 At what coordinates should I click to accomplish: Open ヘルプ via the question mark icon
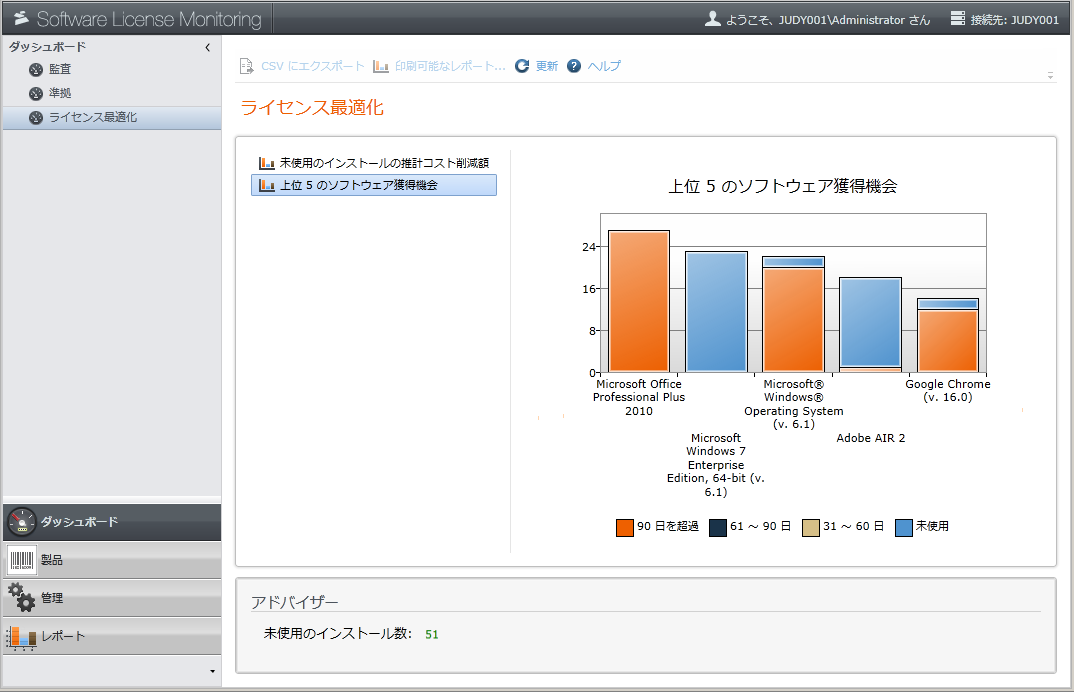click(x=574, y=66)
